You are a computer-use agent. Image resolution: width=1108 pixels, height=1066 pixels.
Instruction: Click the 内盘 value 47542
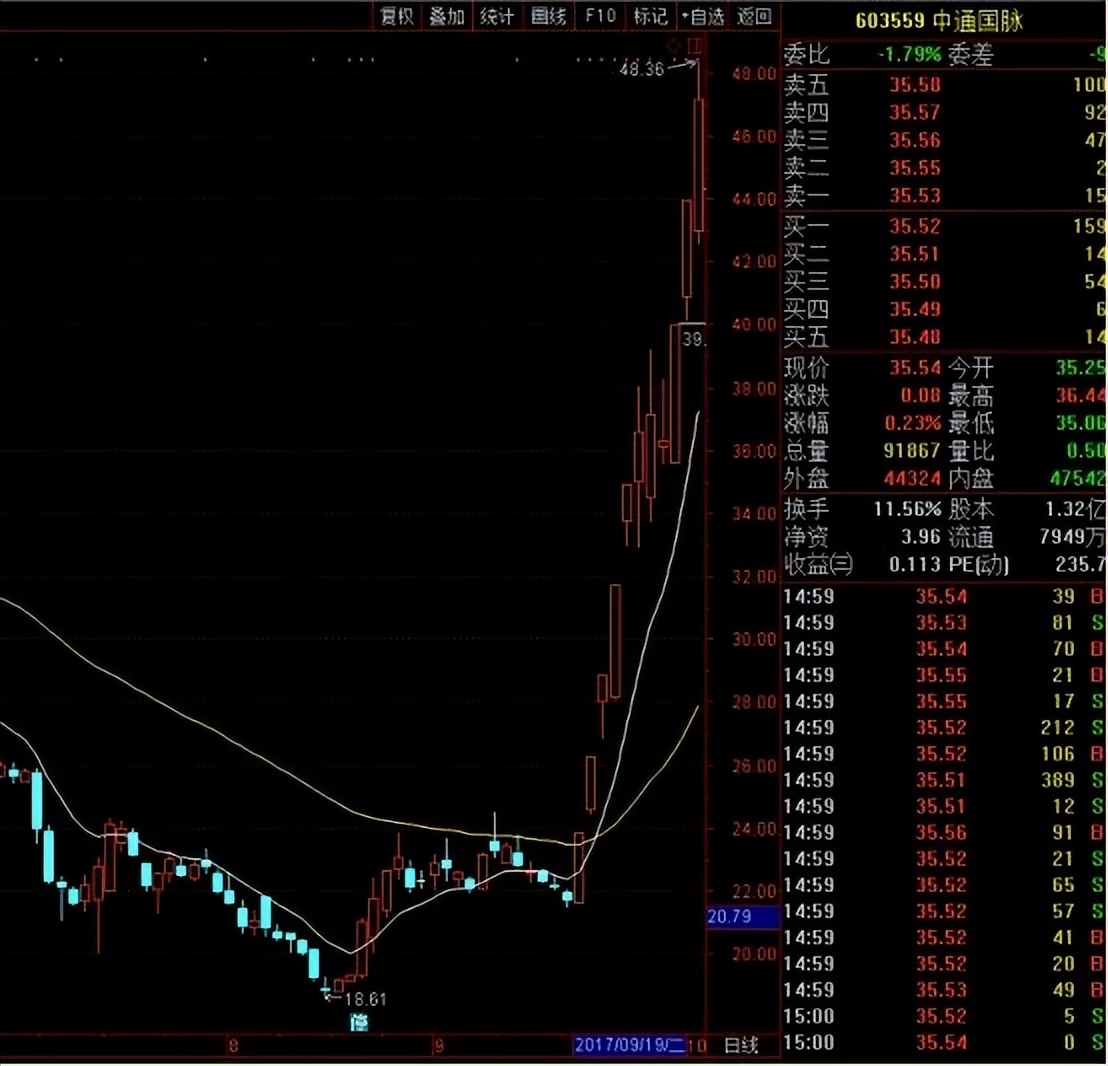click(1078, 478)
